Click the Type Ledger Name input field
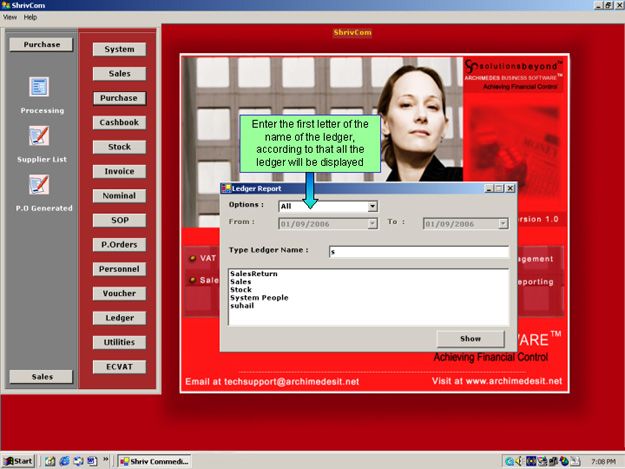Screen dimensions: 625x469 (419, 252)
